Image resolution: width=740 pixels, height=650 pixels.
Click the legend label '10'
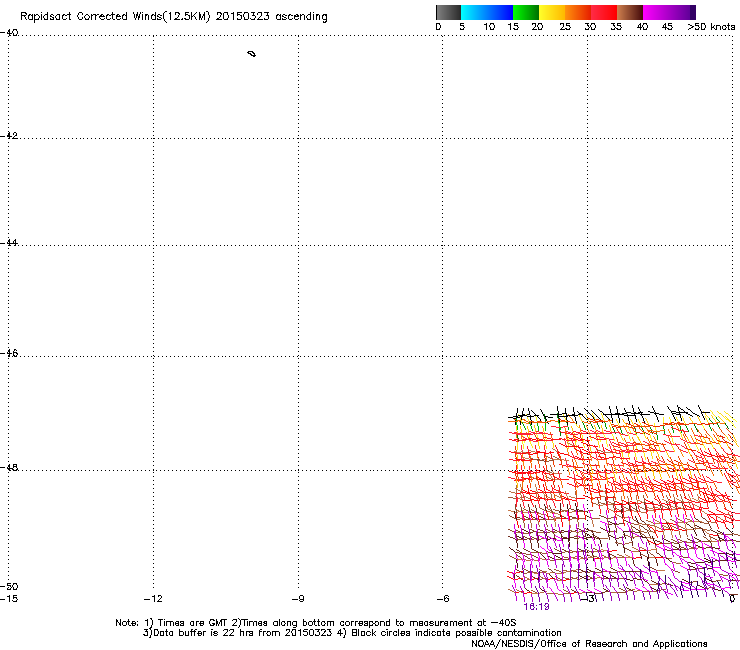point(489,27)
